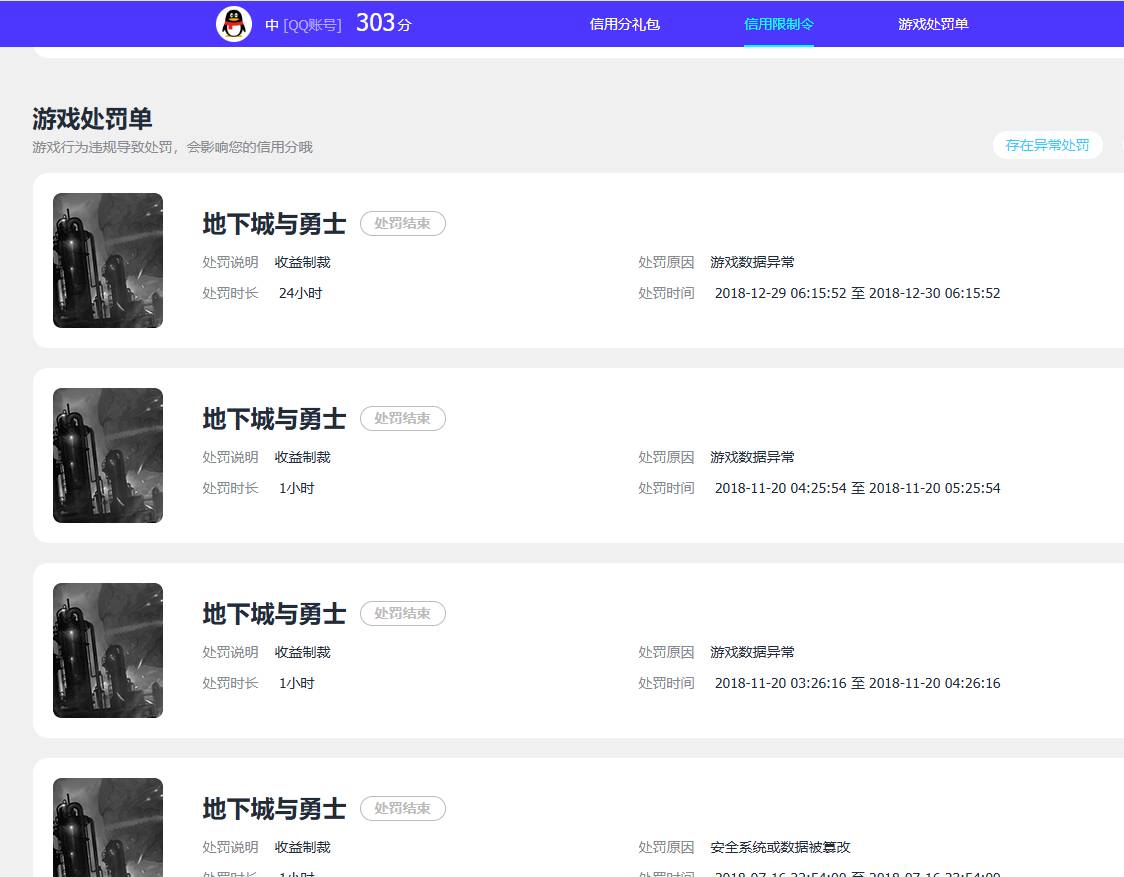Click the 游戏处罚单 section heading
1124x877 pixels.
(92, 119)
